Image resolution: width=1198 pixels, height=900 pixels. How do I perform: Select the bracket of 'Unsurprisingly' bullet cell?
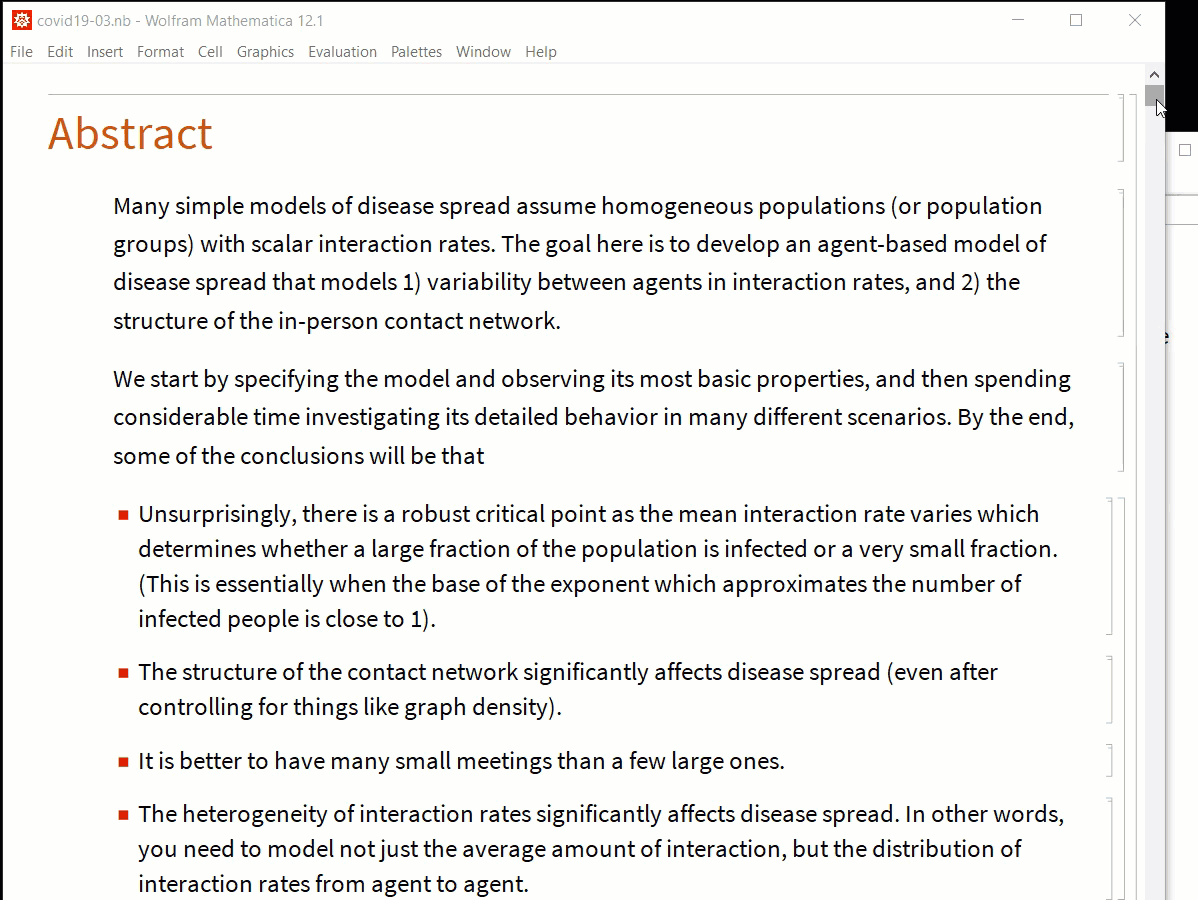click(1109, 566)
